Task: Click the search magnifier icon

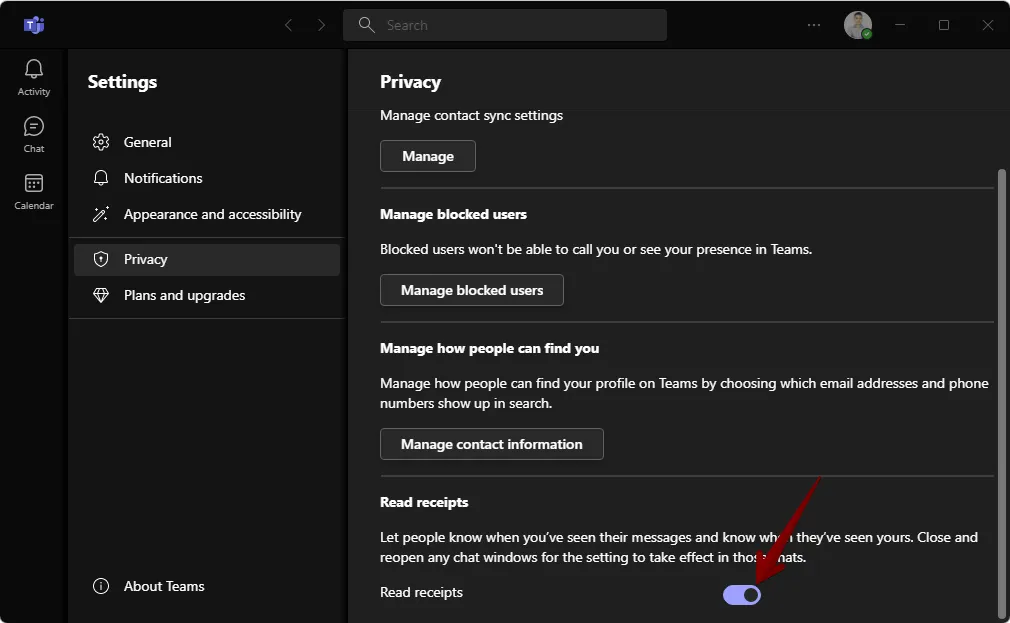Action: pyautogui.click(x=366, y=24)
